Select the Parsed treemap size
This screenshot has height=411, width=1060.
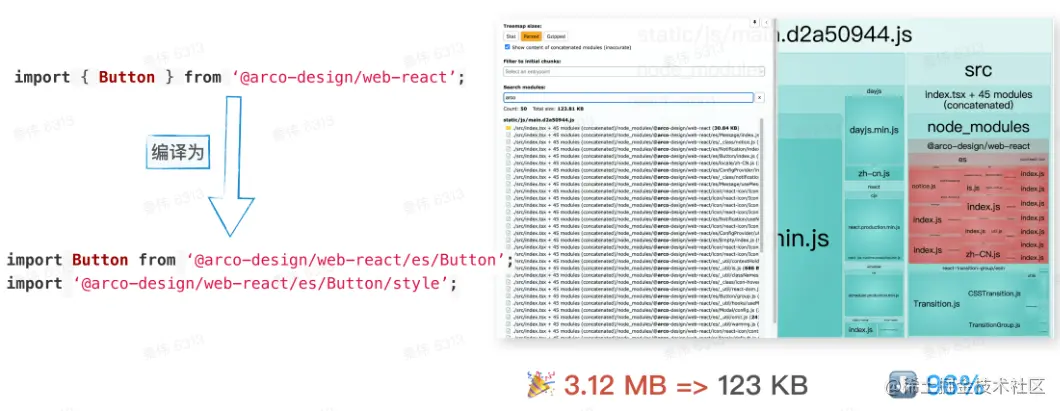tap(531, 37)
